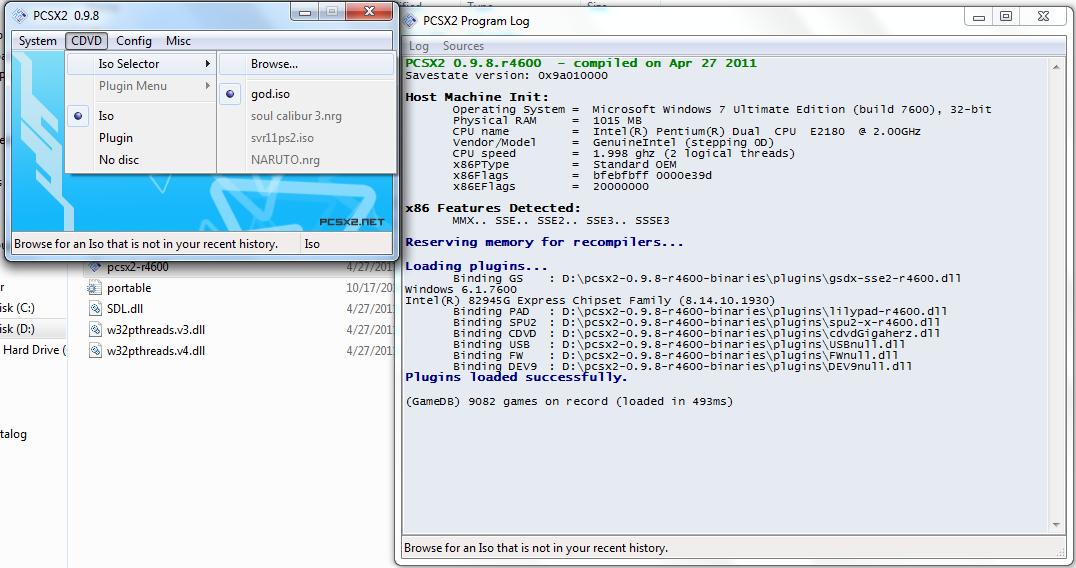The width and height of the screenshot is (1076, 568).
Task: Close the PCSX2 main window
Action: 369,12
